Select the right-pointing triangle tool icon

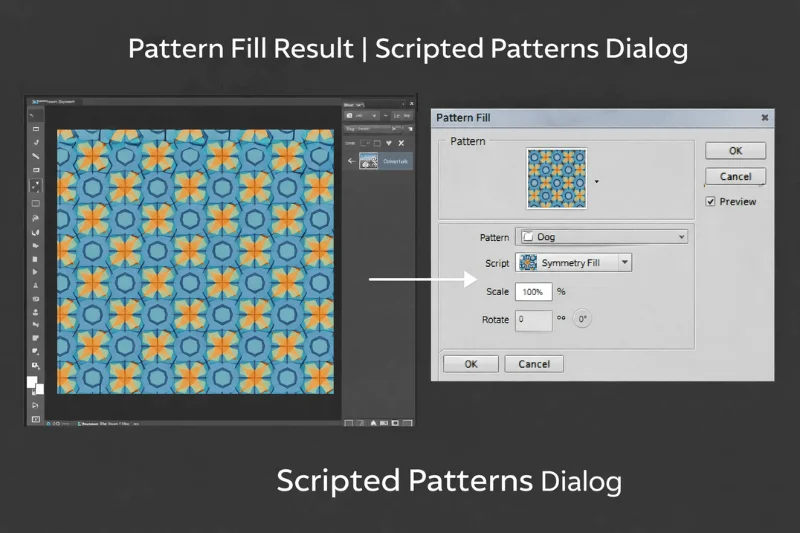[35, 272]
